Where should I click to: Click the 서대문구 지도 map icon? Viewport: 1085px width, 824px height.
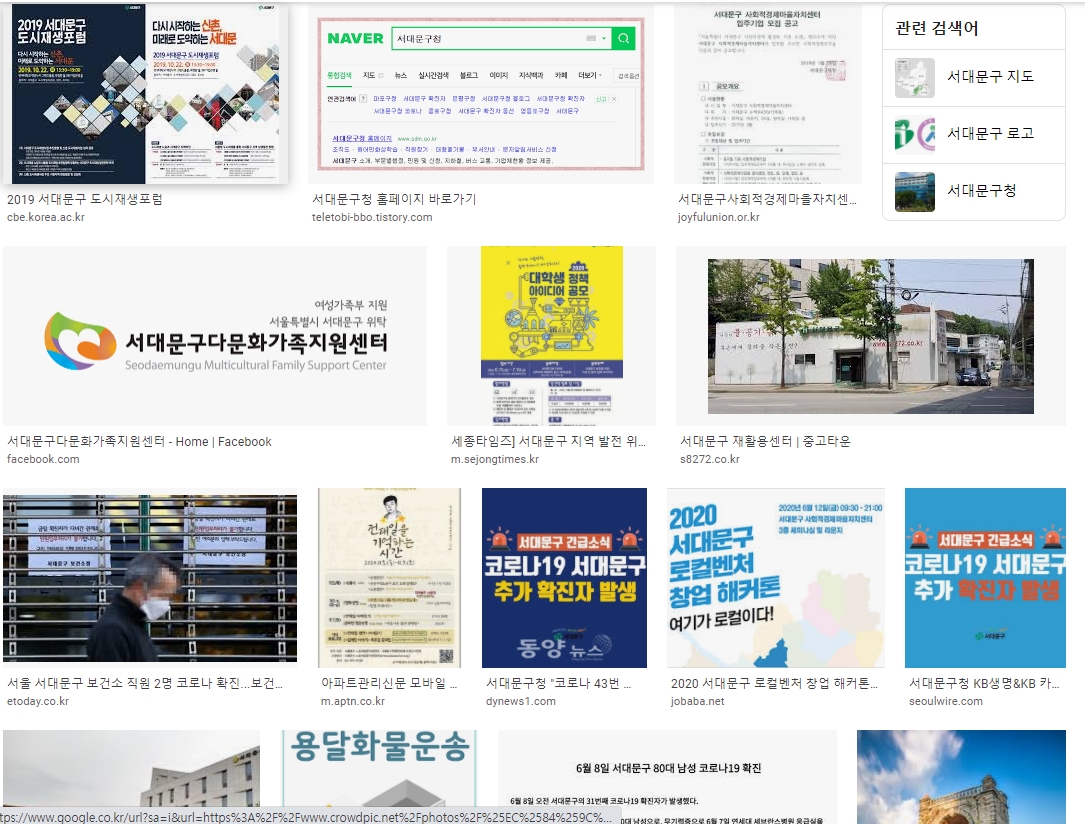[x=915, y=77]
